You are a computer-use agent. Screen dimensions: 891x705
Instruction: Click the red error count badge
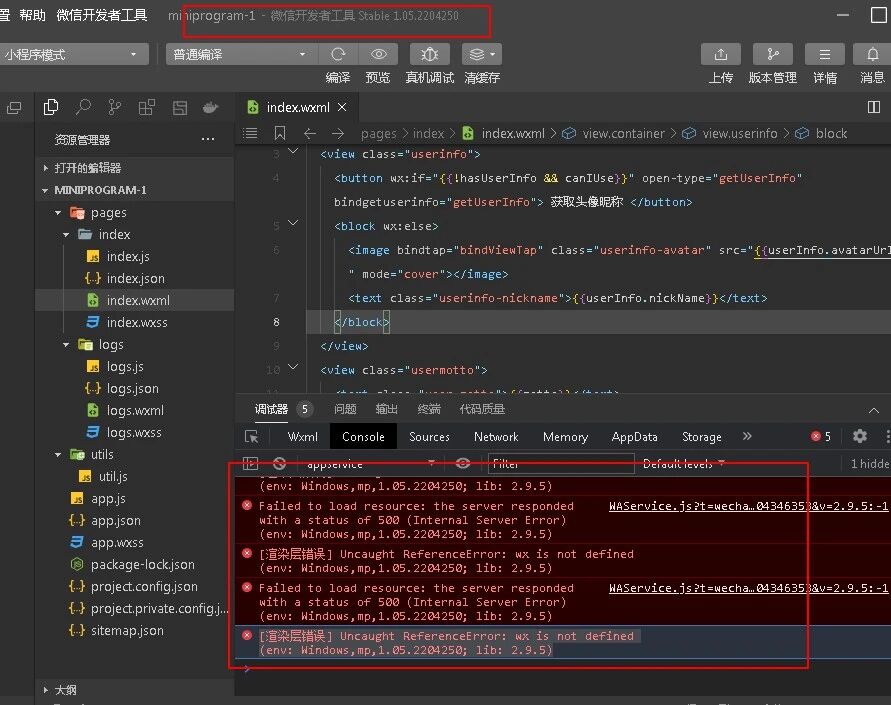(x=821, y=436)
